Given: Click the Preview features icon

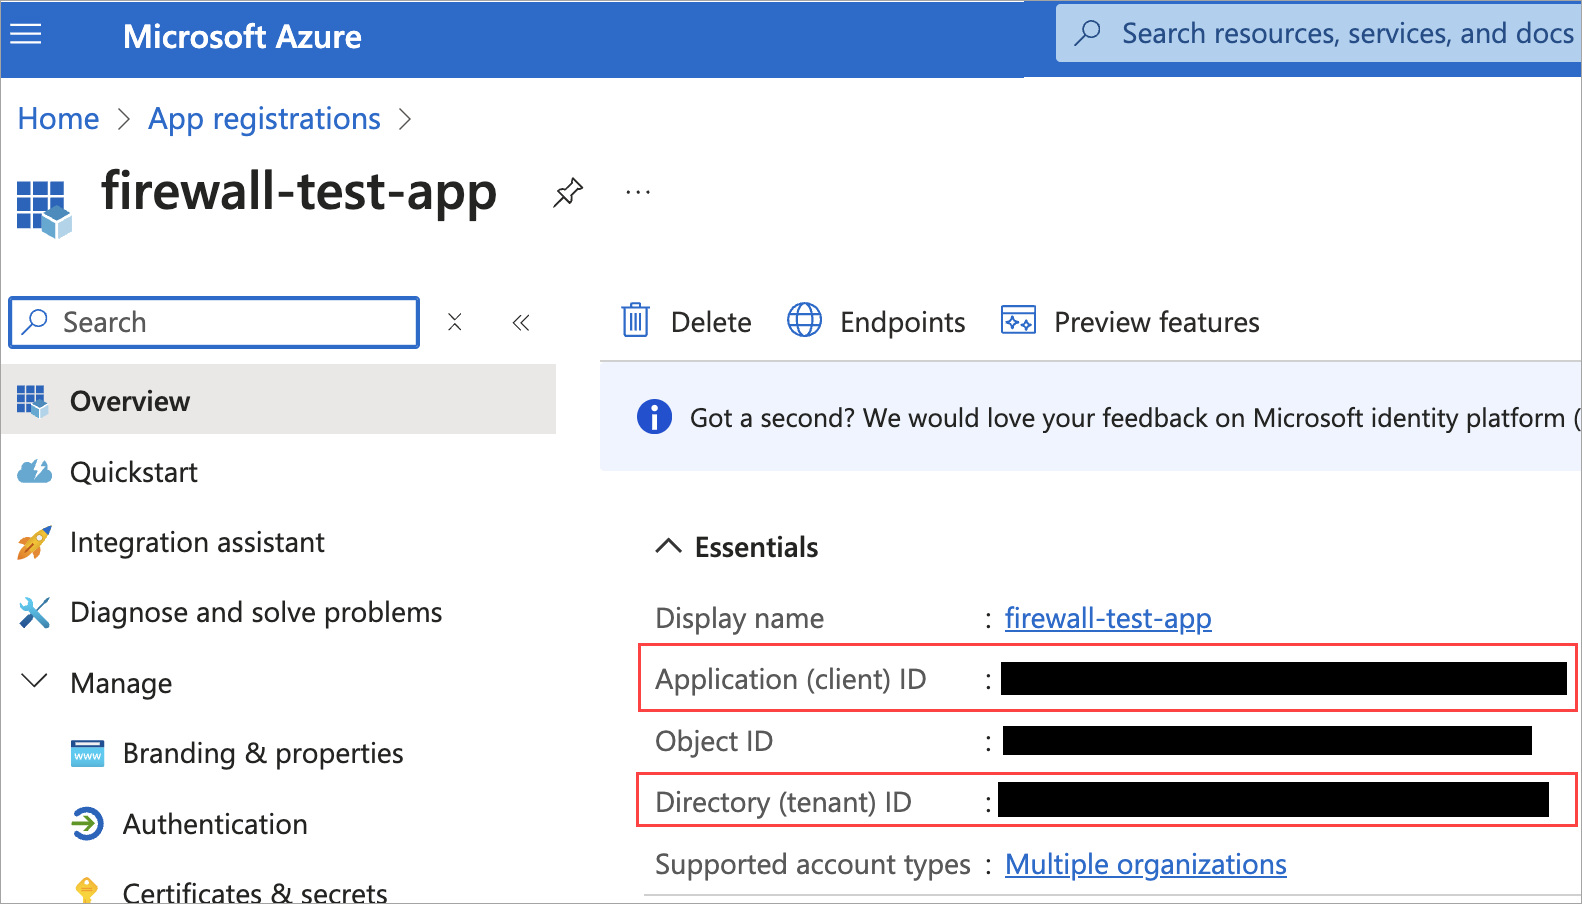Looking at the screenshot, I should 1018,320.
